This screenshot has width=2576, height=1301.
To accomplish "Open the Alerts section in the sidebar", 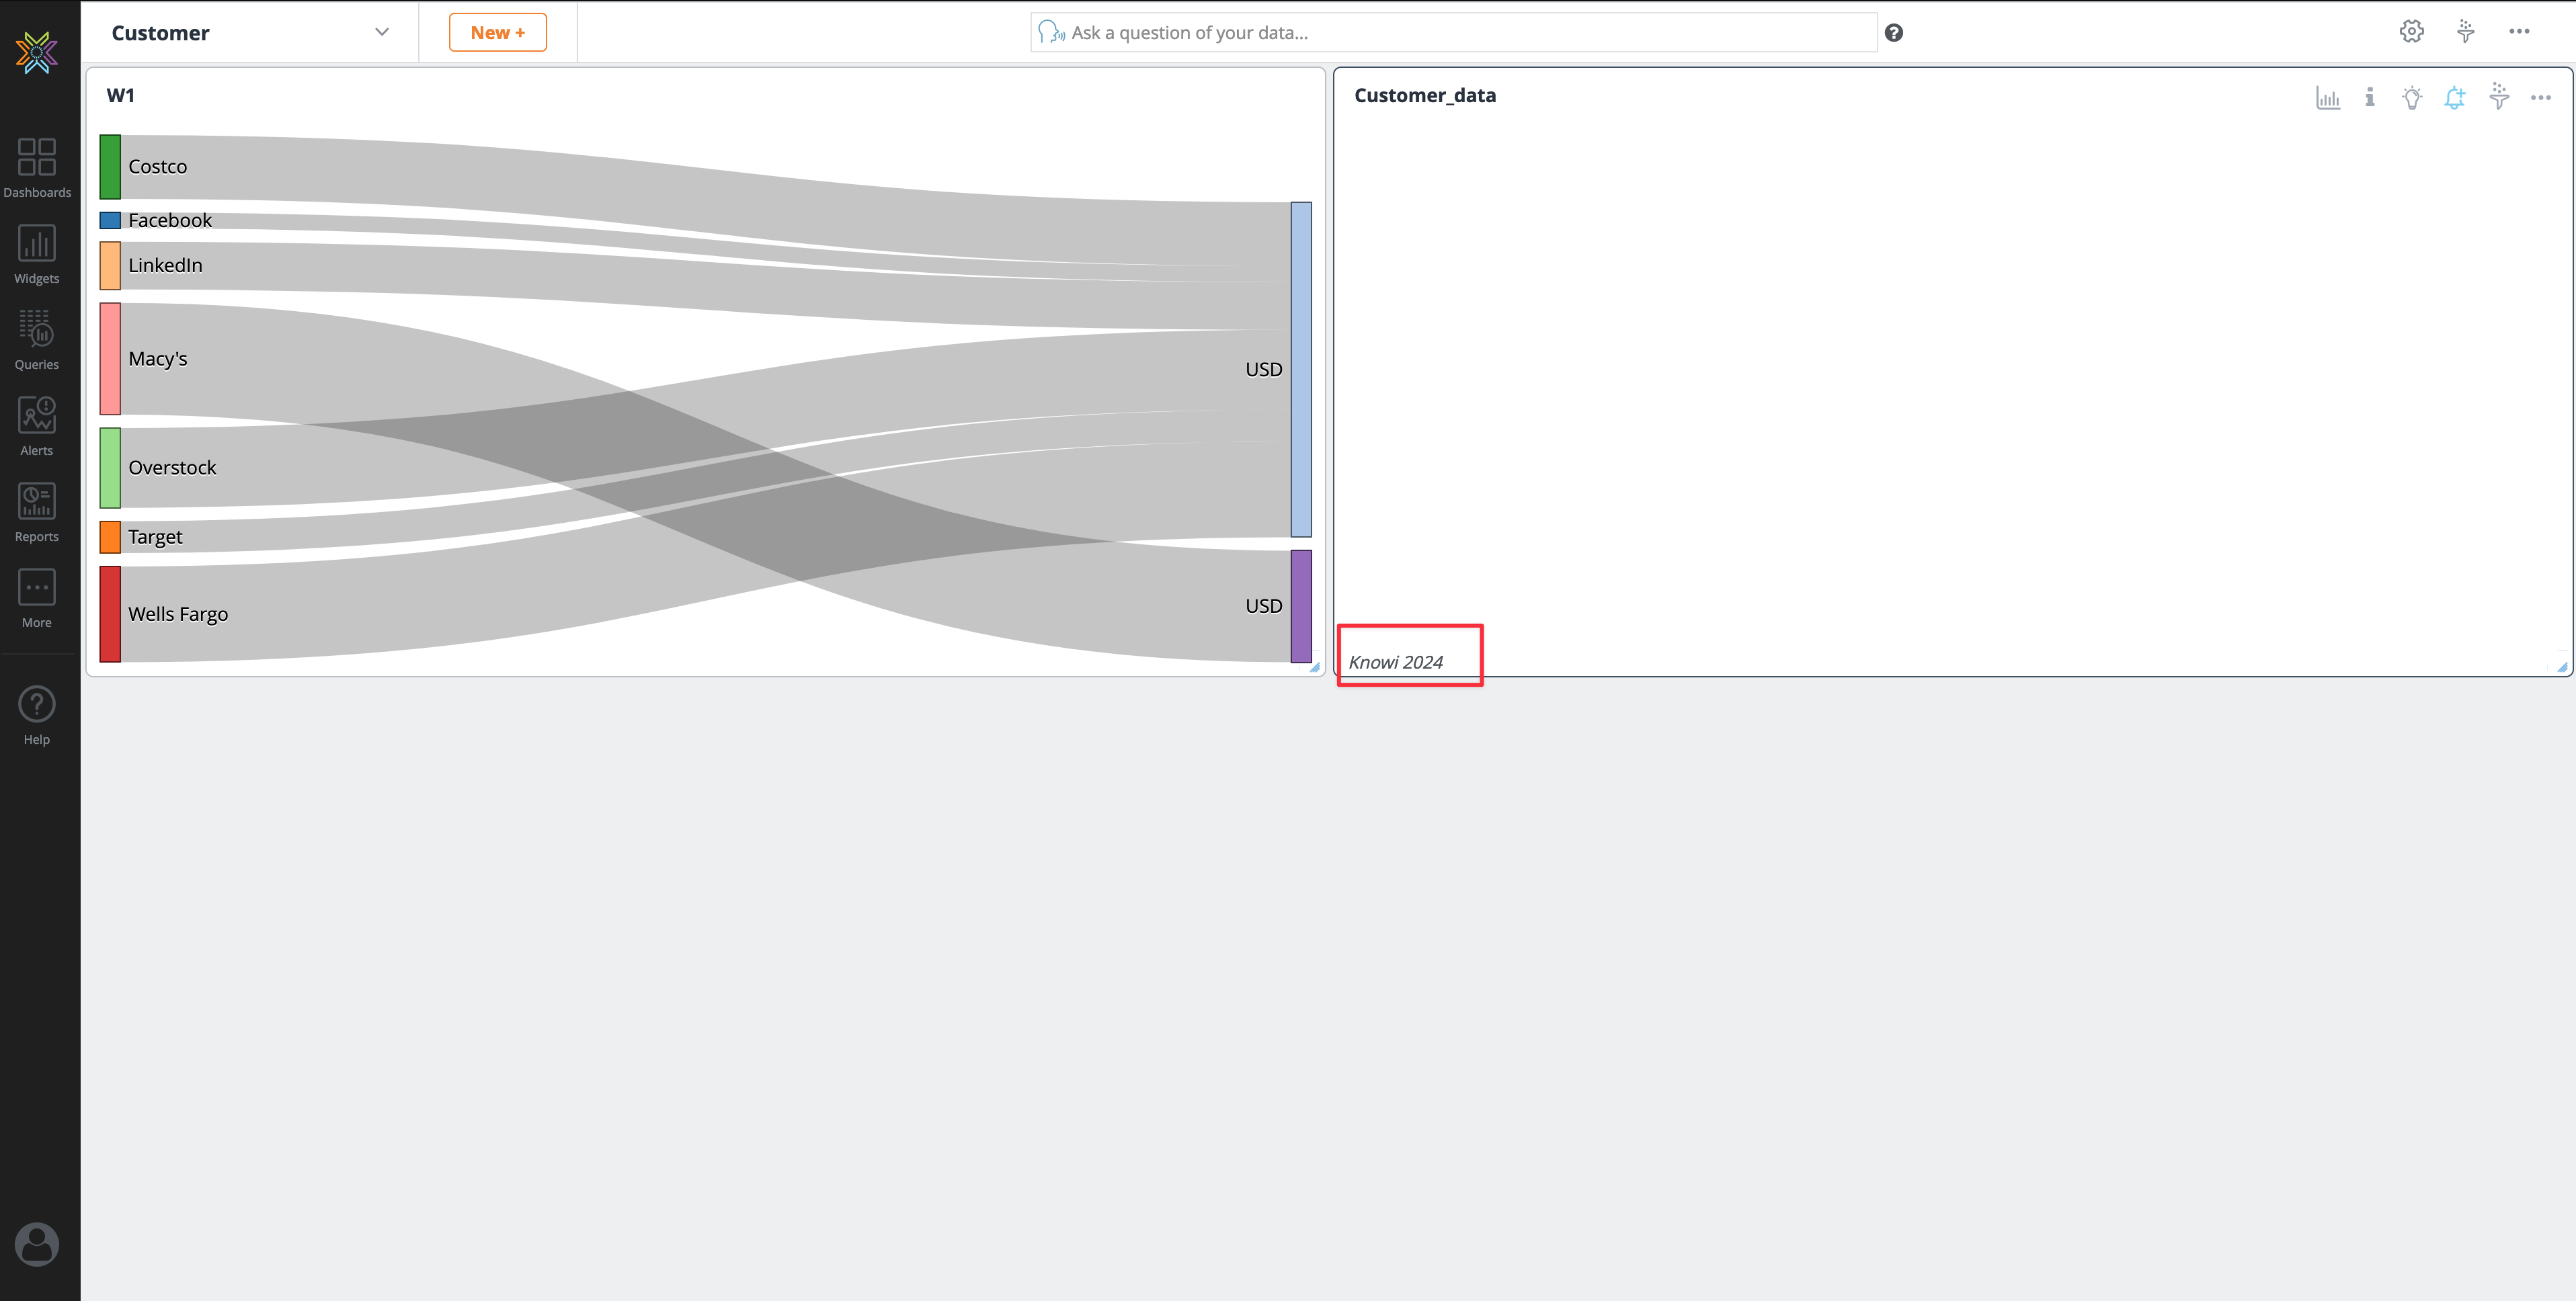I will [37, 425].
